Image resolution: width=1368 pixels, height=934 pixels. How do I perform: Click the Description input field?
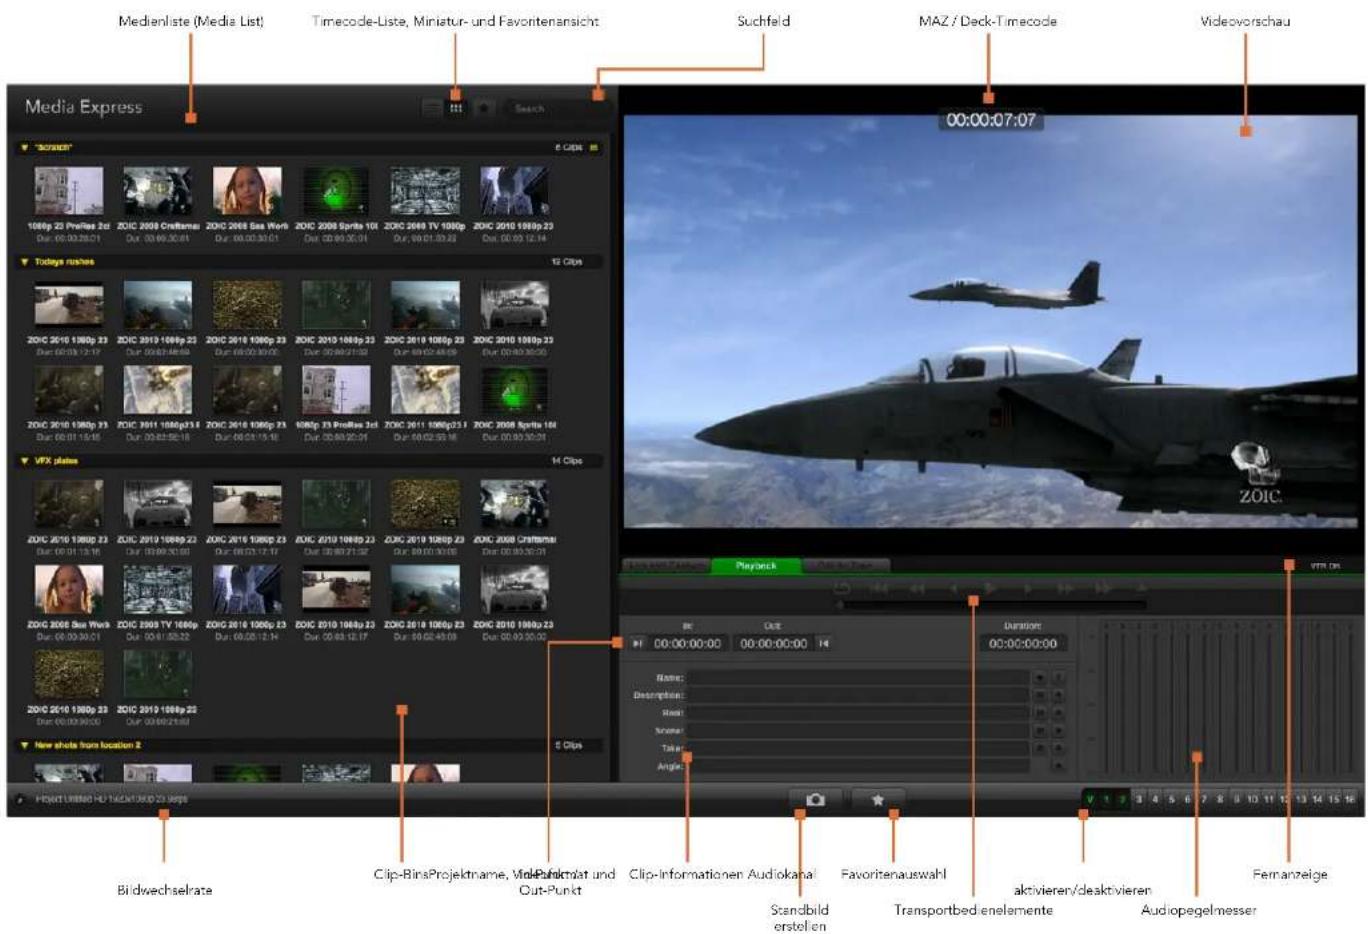pos(858,696)
